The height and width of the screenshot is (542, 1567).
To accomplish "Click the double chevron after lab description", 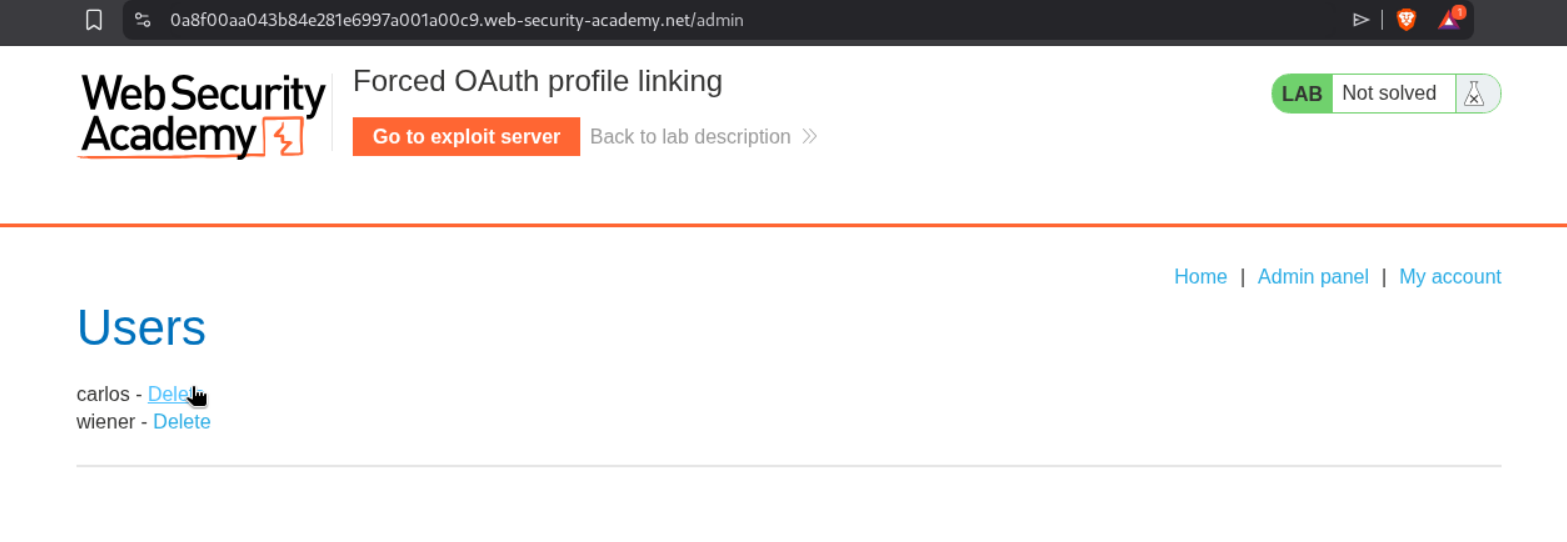I will tap(810, 137).
